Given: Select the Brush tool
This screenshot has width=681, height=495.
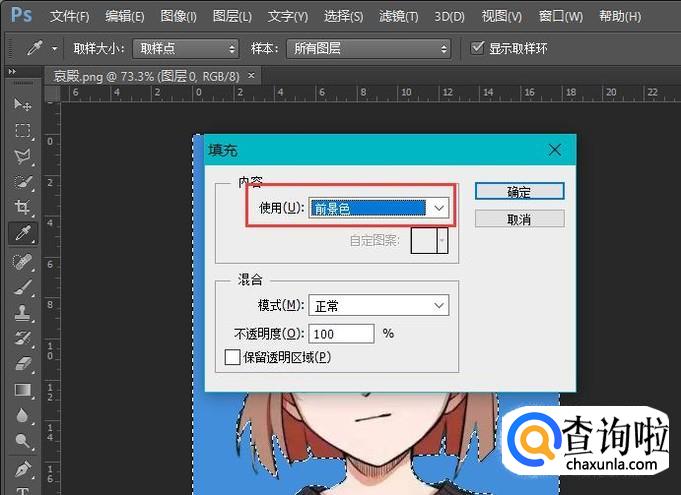Looking at the screenshot, I should (x=22, y=287).
